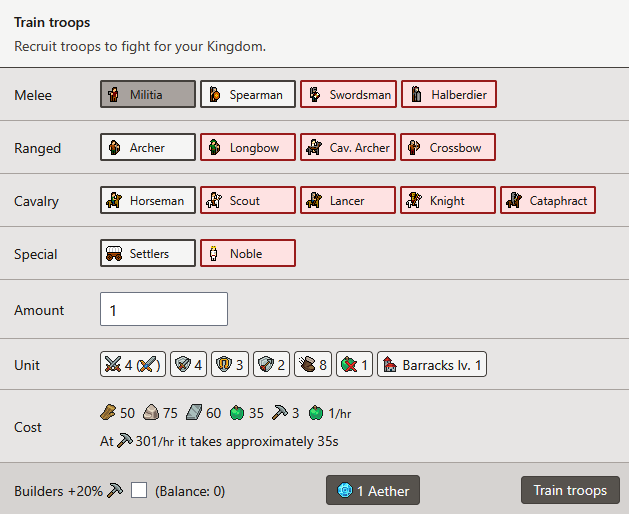Image resolution: width=629 pixels, height=514 pixels.
Task: Select the Swordsman unit
Action: click(348, 94)
